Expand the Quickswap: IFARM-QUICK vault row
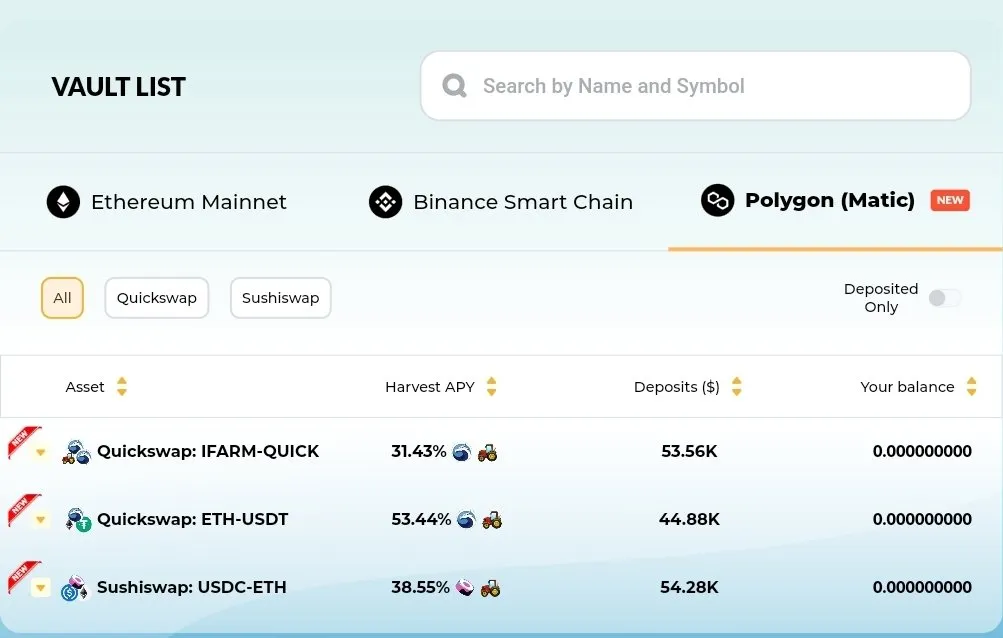This screenshot has width=1003, height=638. tap(41, 452)
